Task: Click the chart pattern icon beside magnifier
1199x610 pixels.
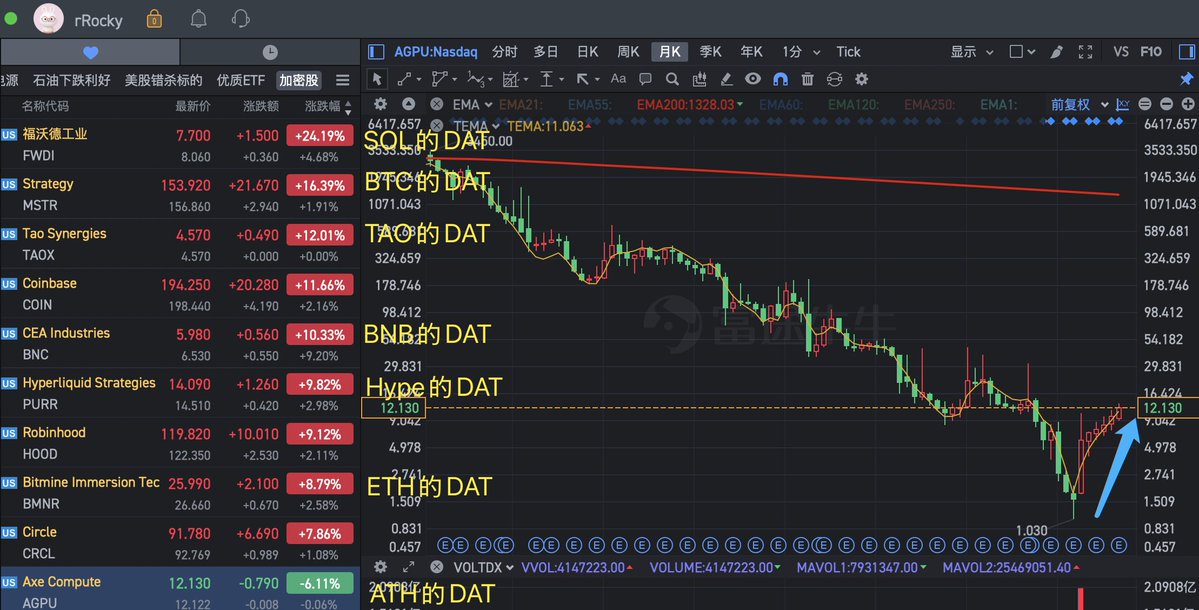Action: (x=699, y=79)
